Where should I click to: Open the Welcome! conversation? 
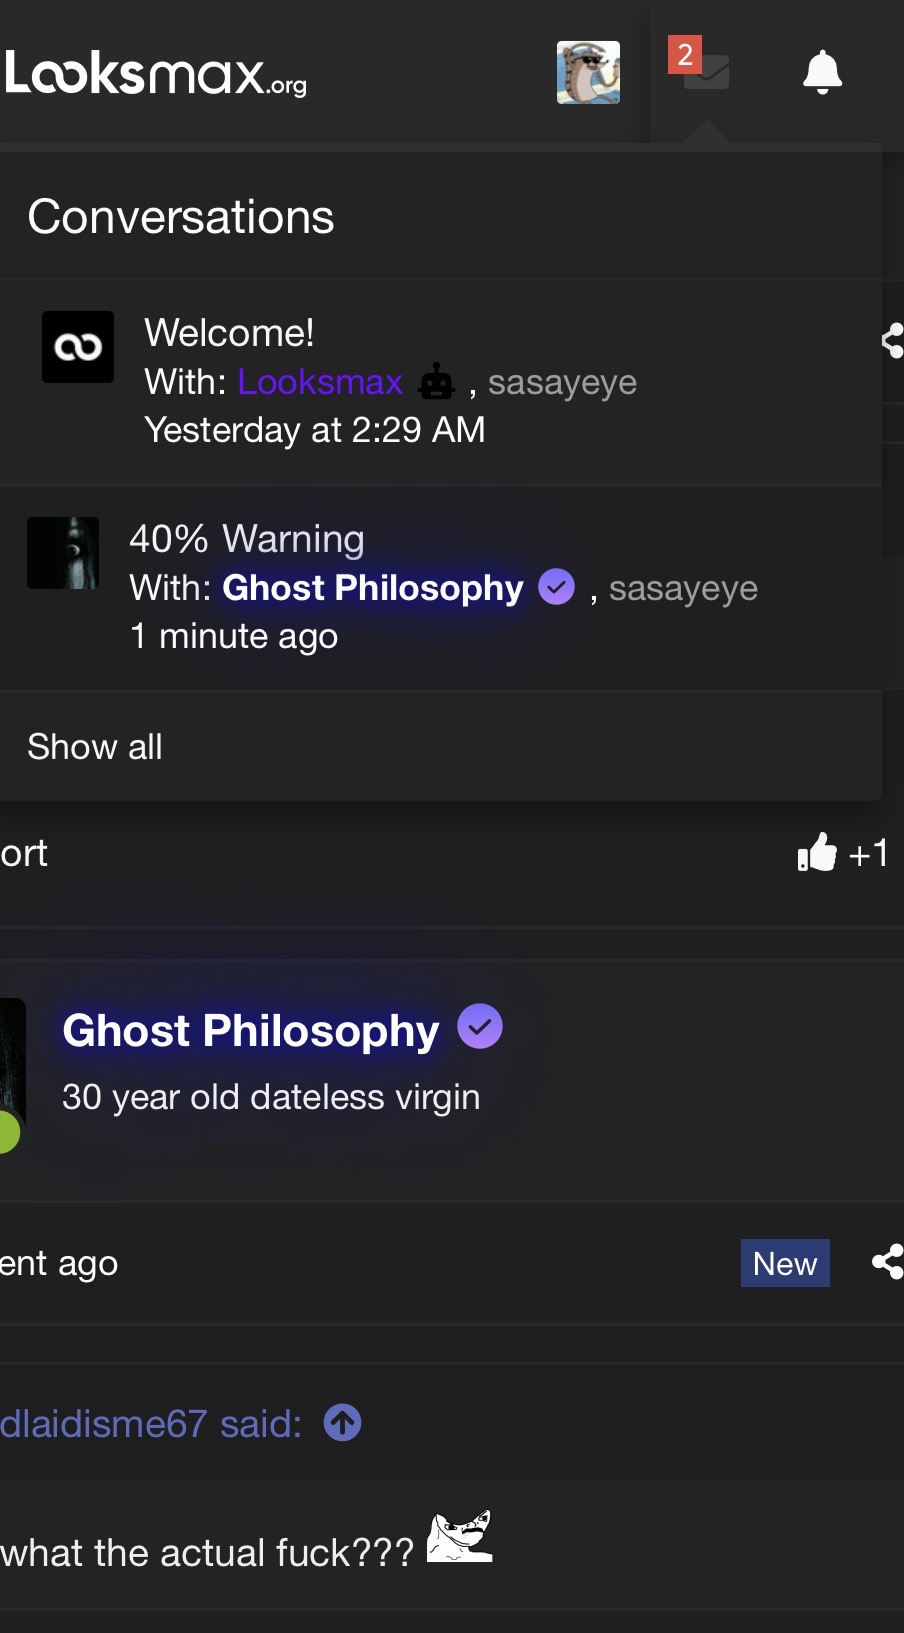click(229, 333)
